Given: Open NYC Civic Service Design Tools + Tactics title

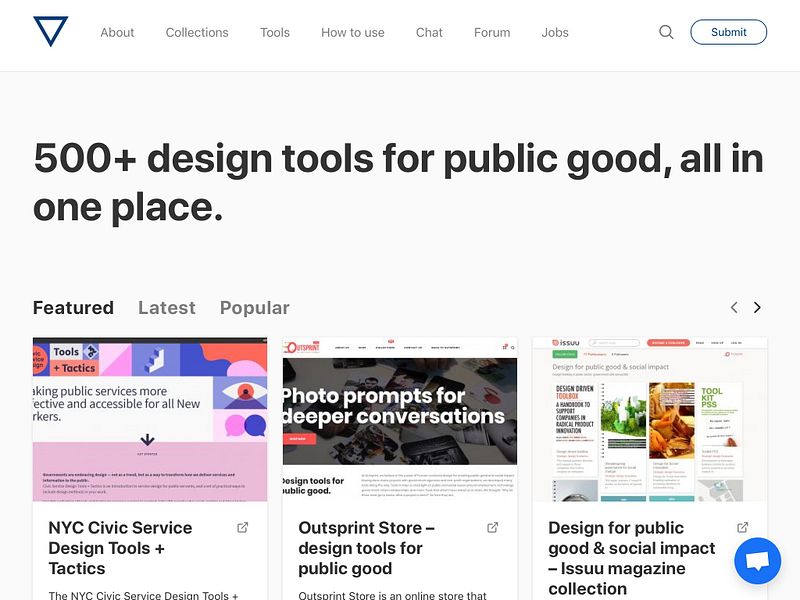Looking at the screenshot, I should 120,548.
